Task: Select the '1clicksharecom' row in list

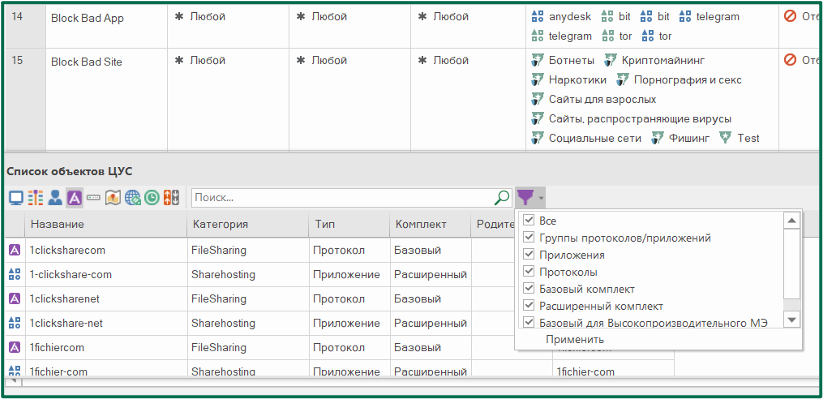Action: pyautogui.click(x=68, y=250)
